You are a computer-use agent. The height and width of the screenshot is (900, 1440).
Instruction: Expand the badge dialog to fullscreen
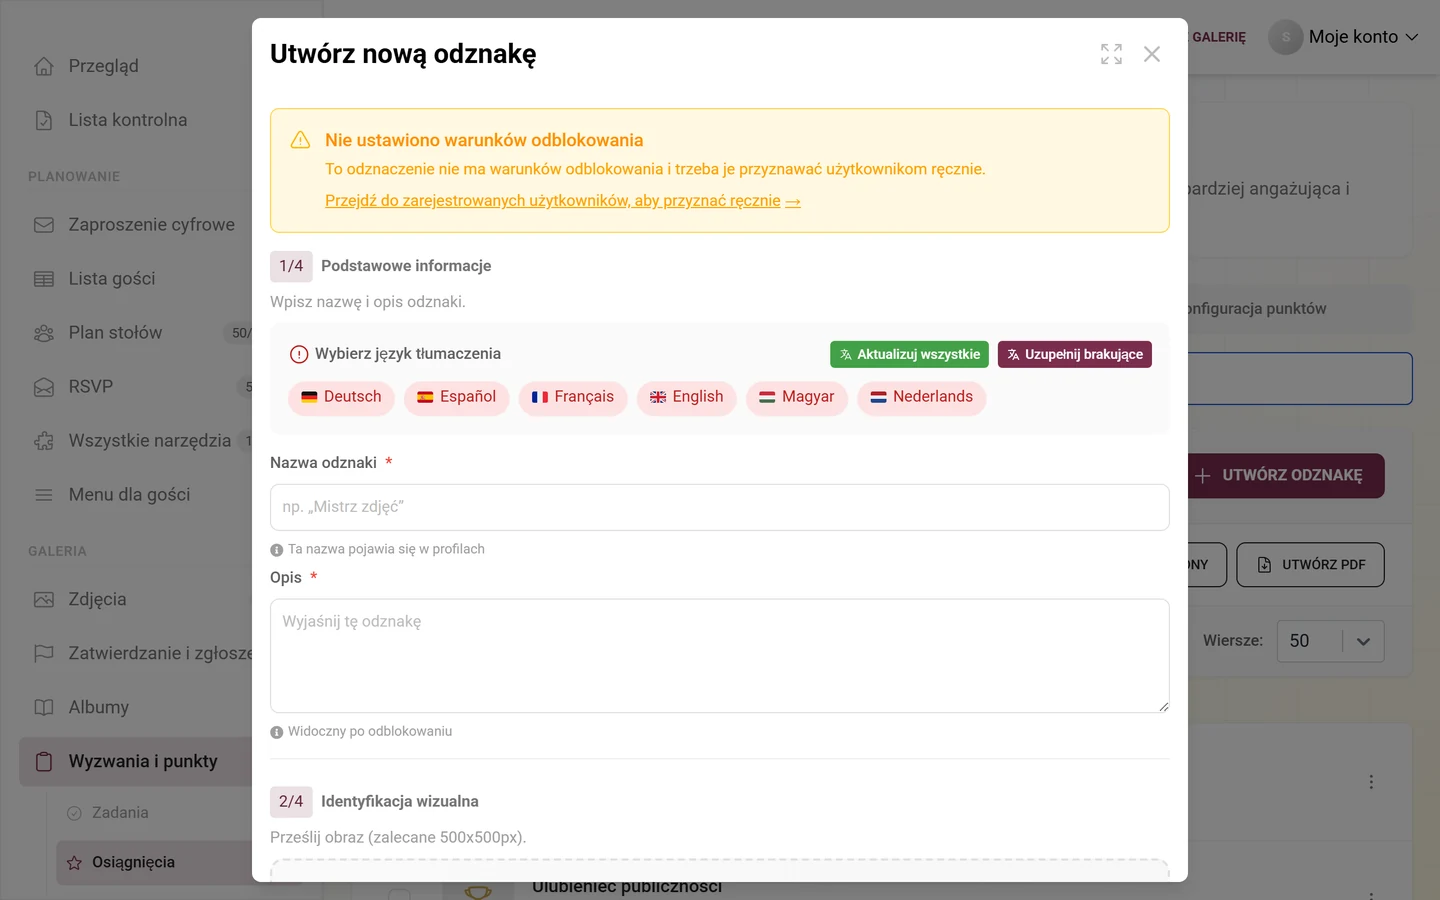[1111, 54]
